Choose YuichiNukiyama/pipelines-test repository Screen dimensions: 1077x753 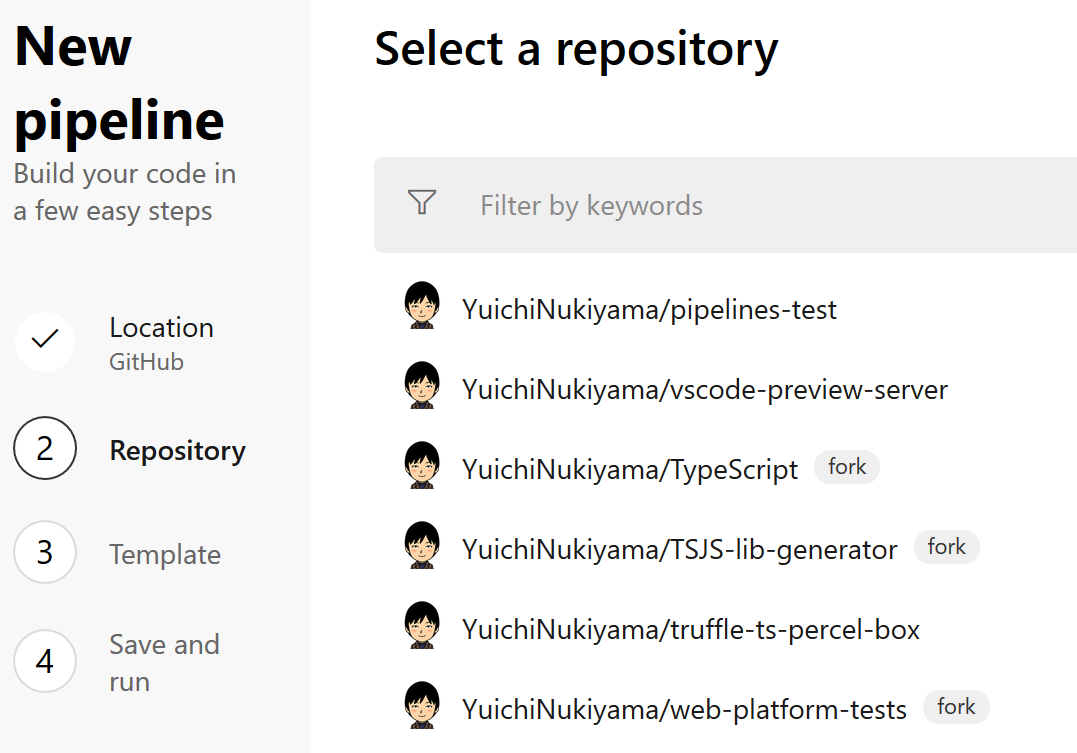tap(649, 310)
